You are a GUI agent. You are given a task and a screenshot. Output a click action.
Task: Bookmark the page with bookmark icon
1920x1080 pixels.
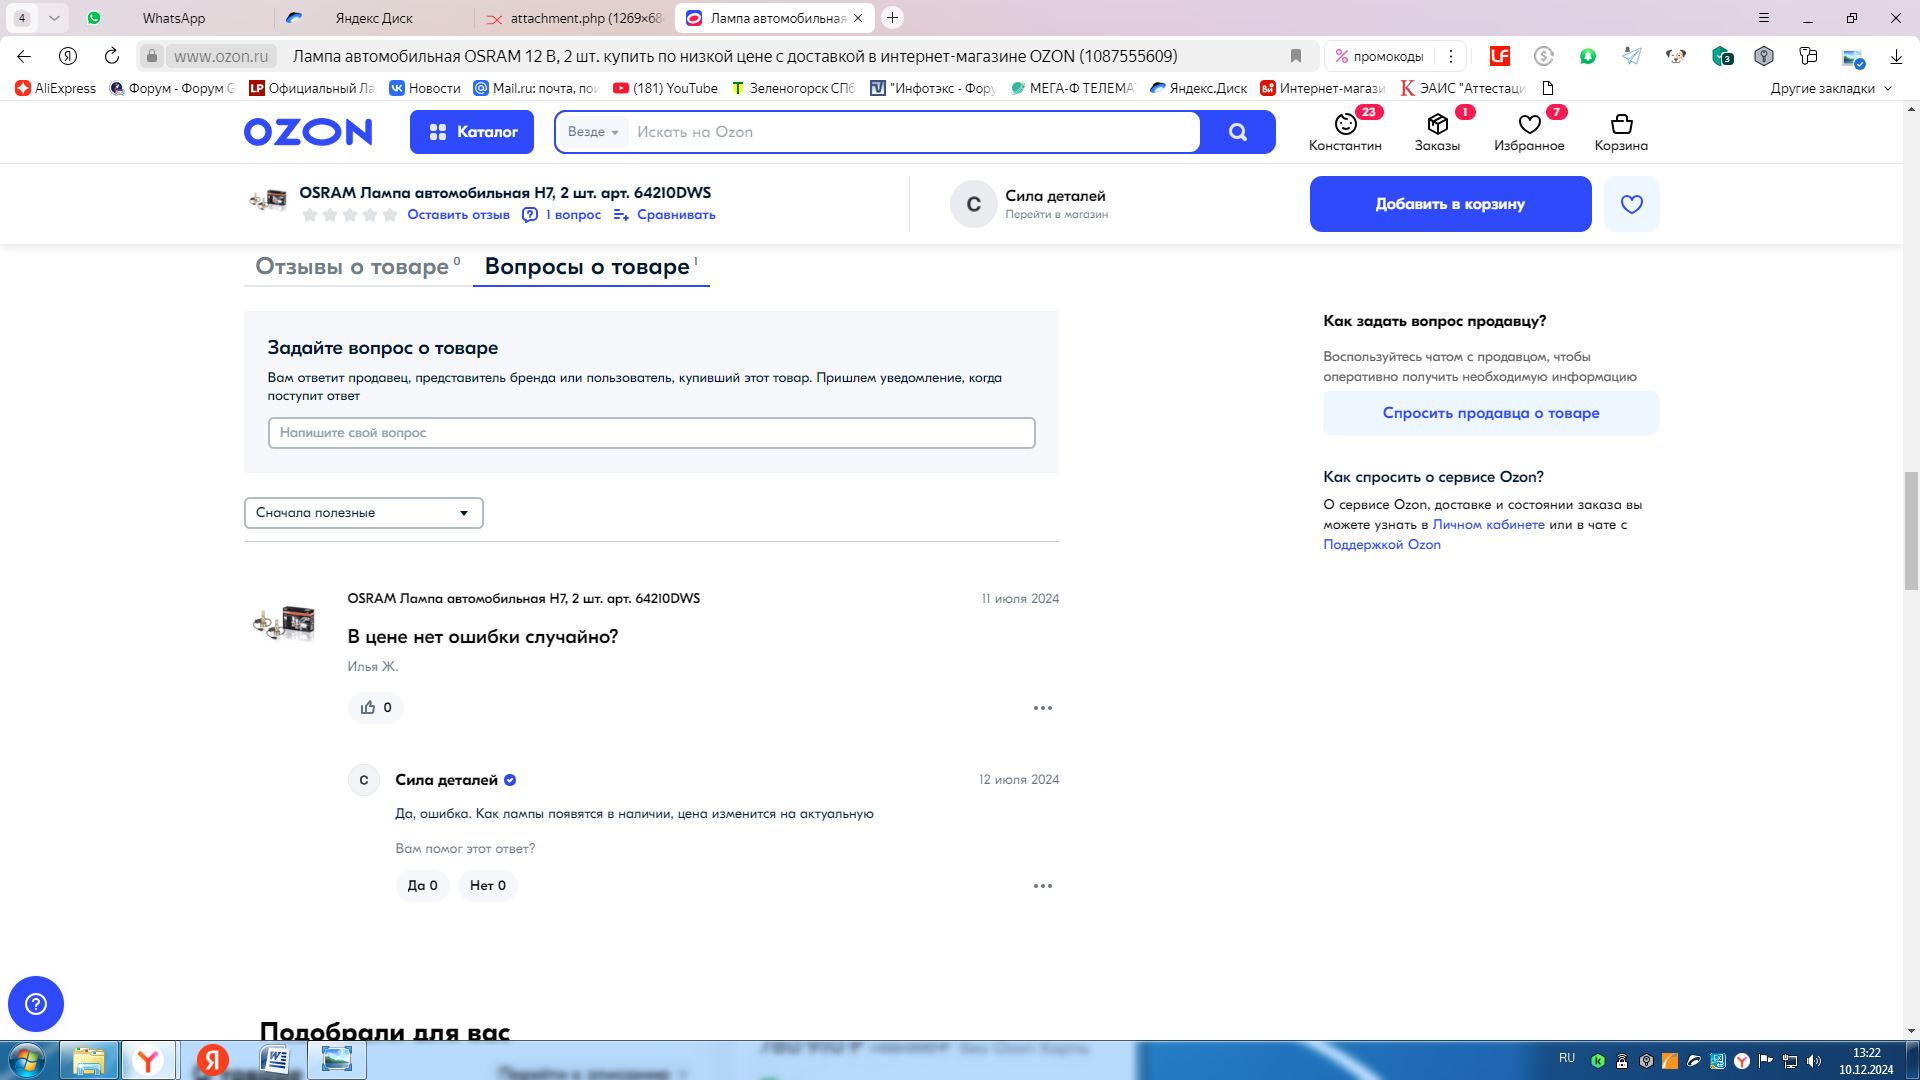(1296, 56)
